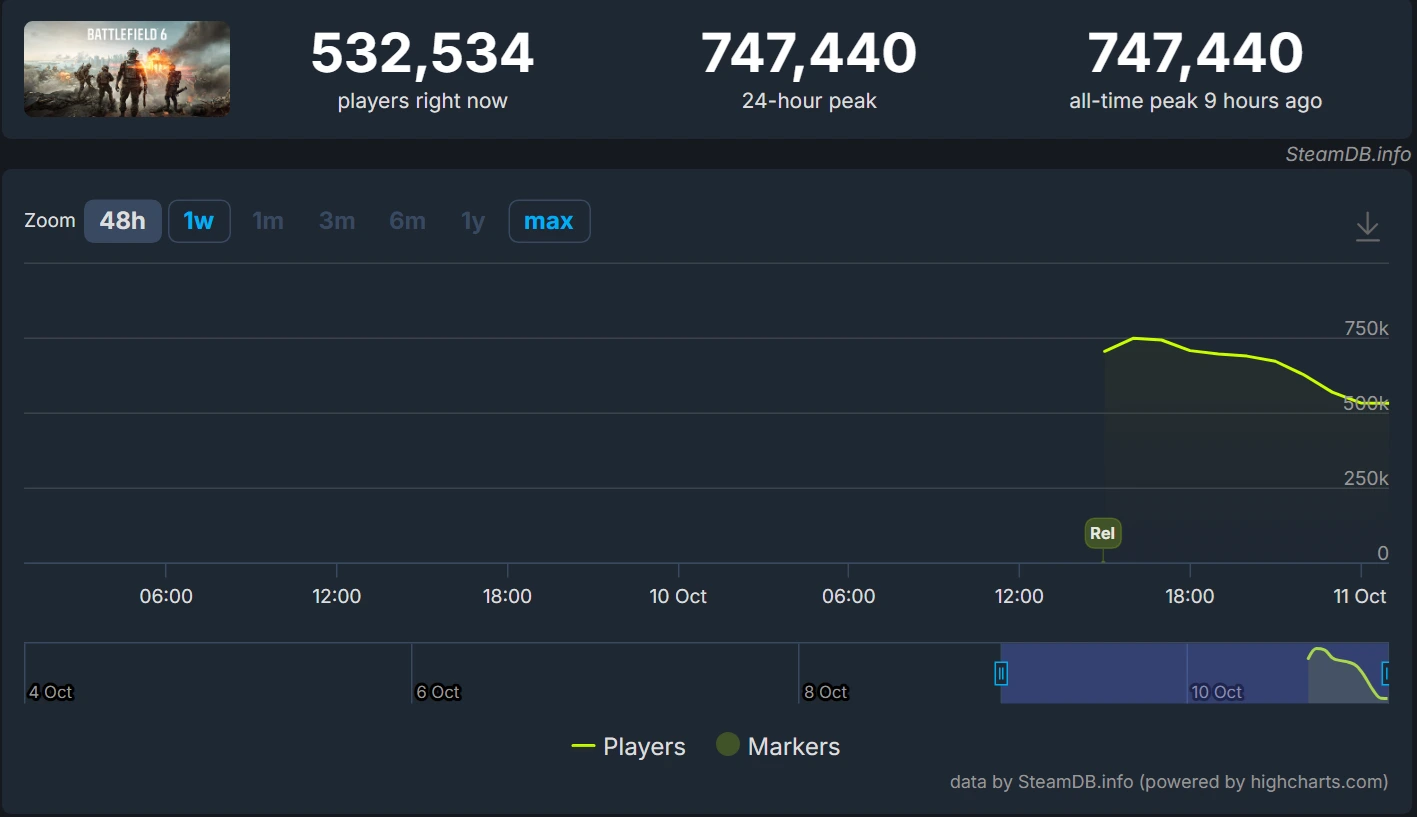Click the 532,534 players right now figure

(x=422, y=54)
